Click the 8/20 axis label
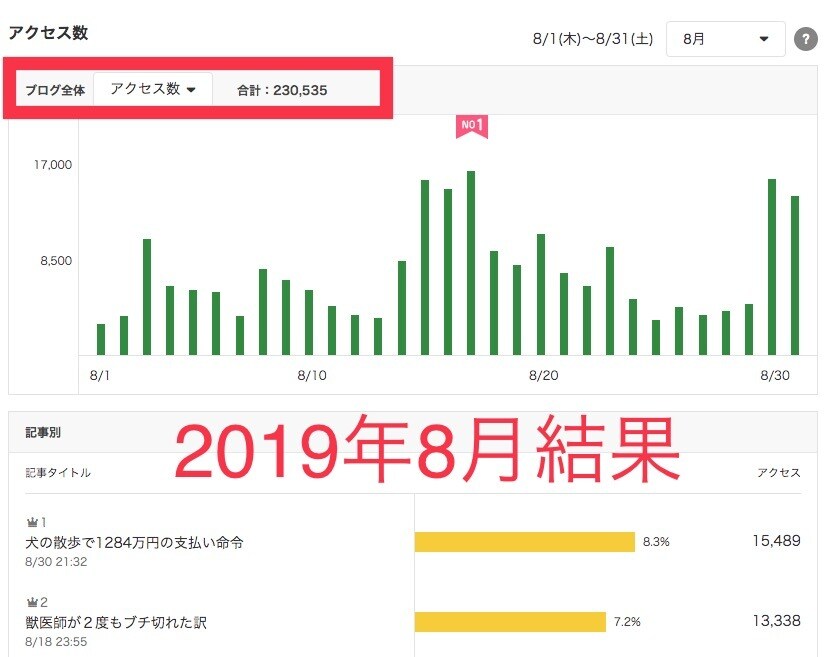The image size is (829, 657). click(x=544, y=376)
